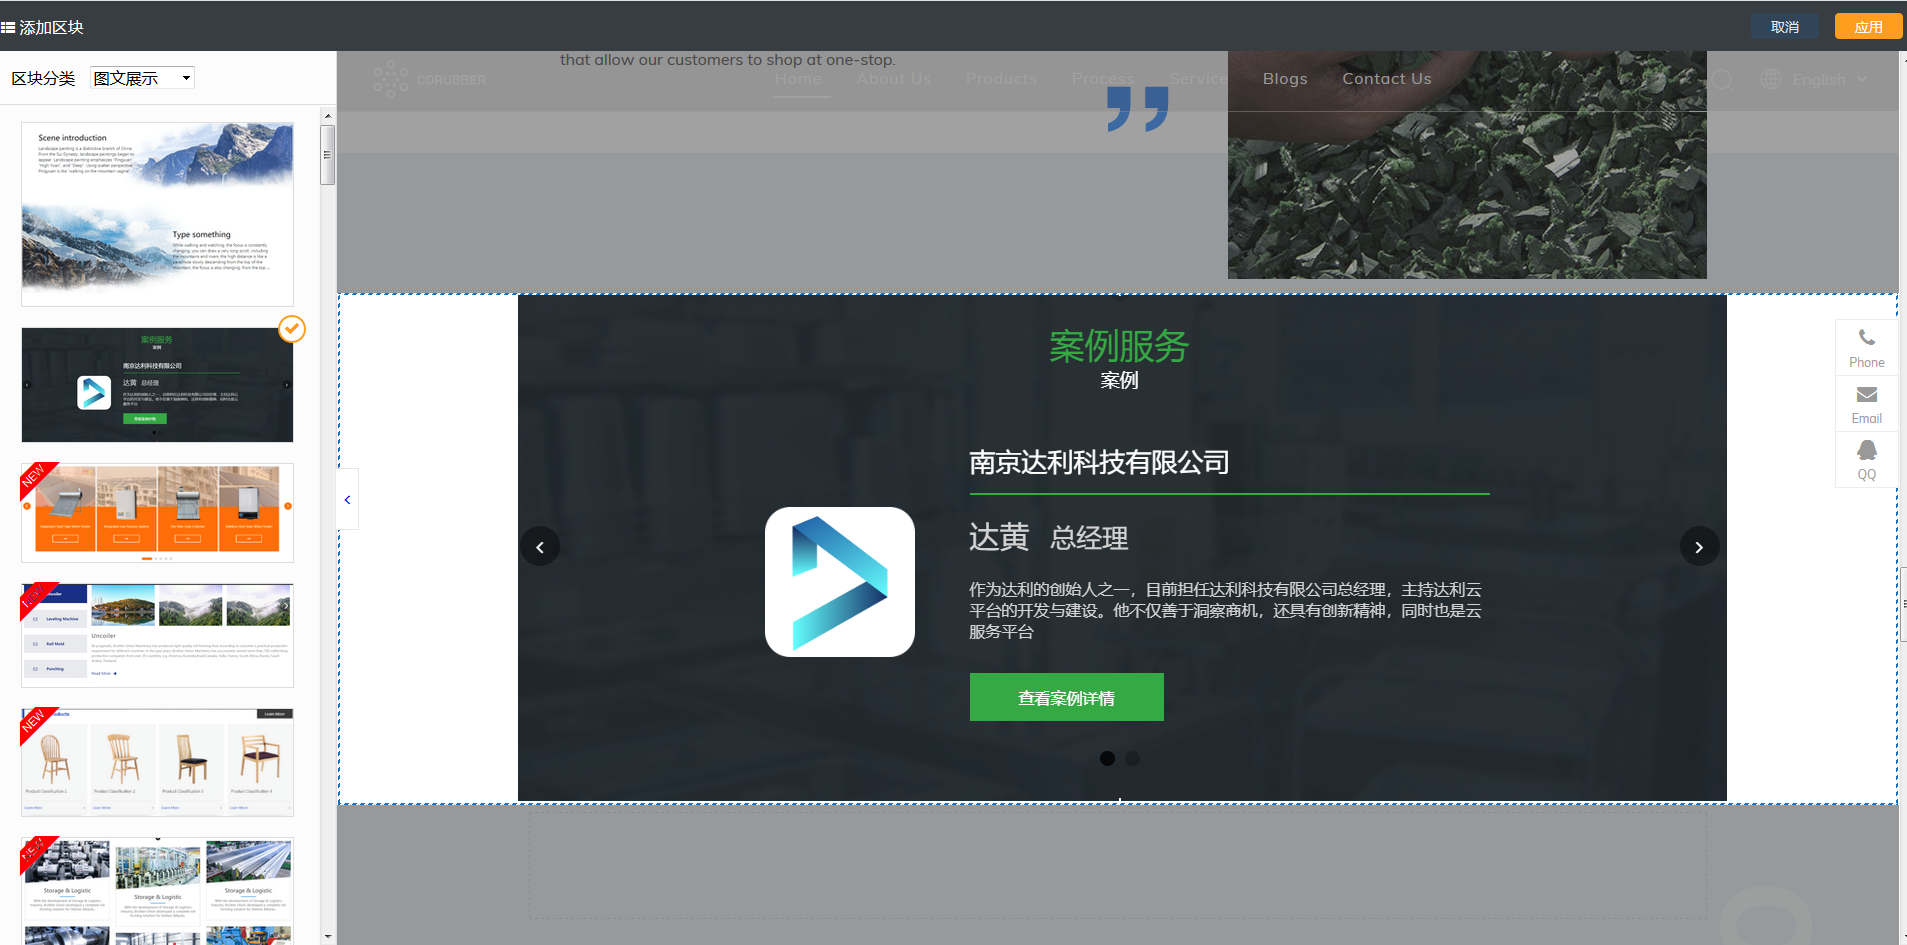1907x945 pixels.
Task: Click the 添加区块 list icon
Action: (8, 28)
